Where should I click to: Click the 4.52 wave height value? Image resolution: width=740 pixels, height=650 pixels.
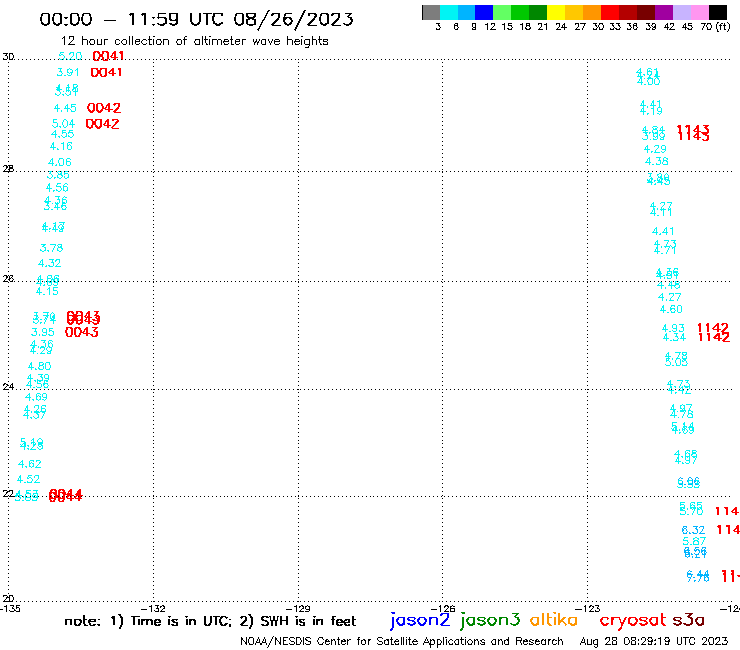pyautogui.click(x=28, y=479)
